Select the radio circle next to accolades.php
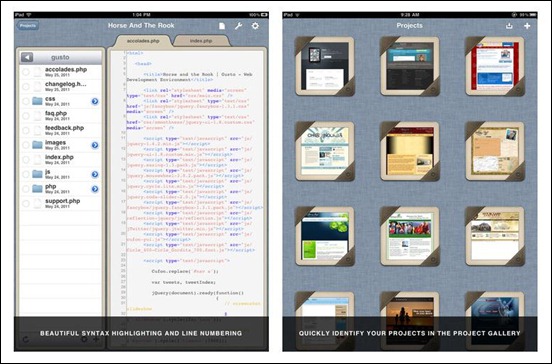 tap(26, 72)
